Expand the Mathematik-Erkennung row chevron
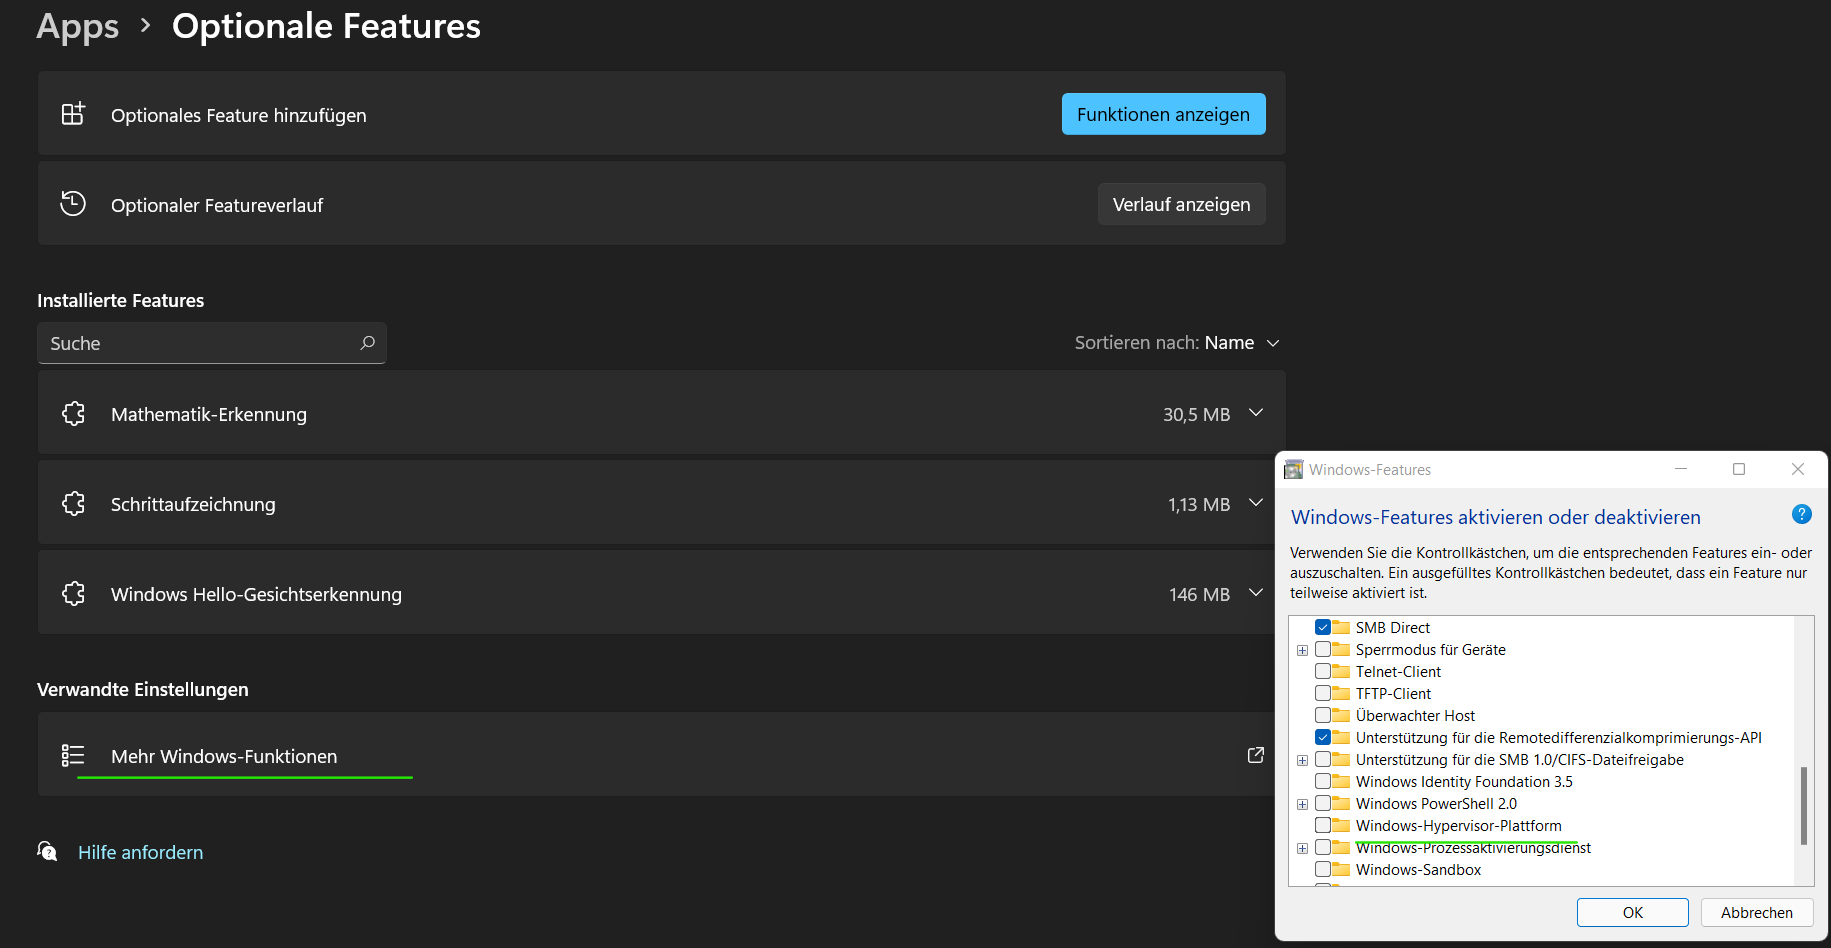This screenshot has width=1831, height=948. (x=1256, y=413)
